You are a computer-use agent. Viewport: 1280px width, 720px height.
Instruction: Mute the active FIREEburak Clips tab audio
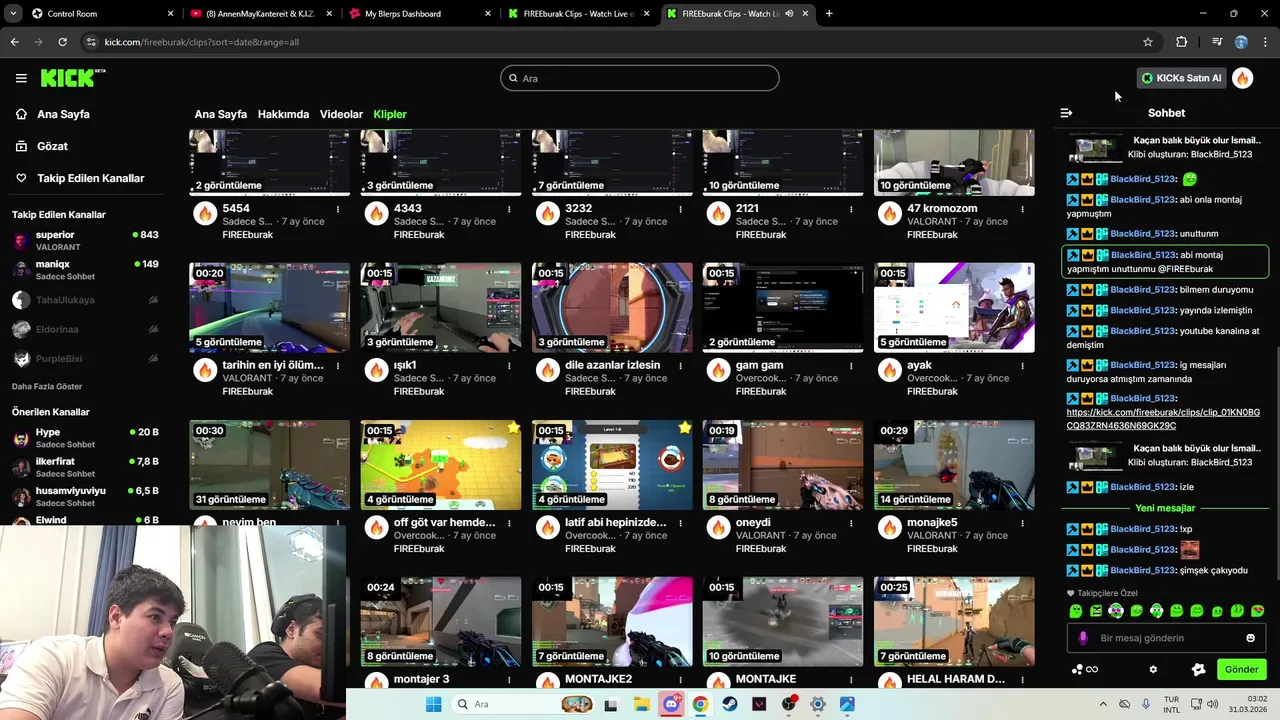(789, 14)
